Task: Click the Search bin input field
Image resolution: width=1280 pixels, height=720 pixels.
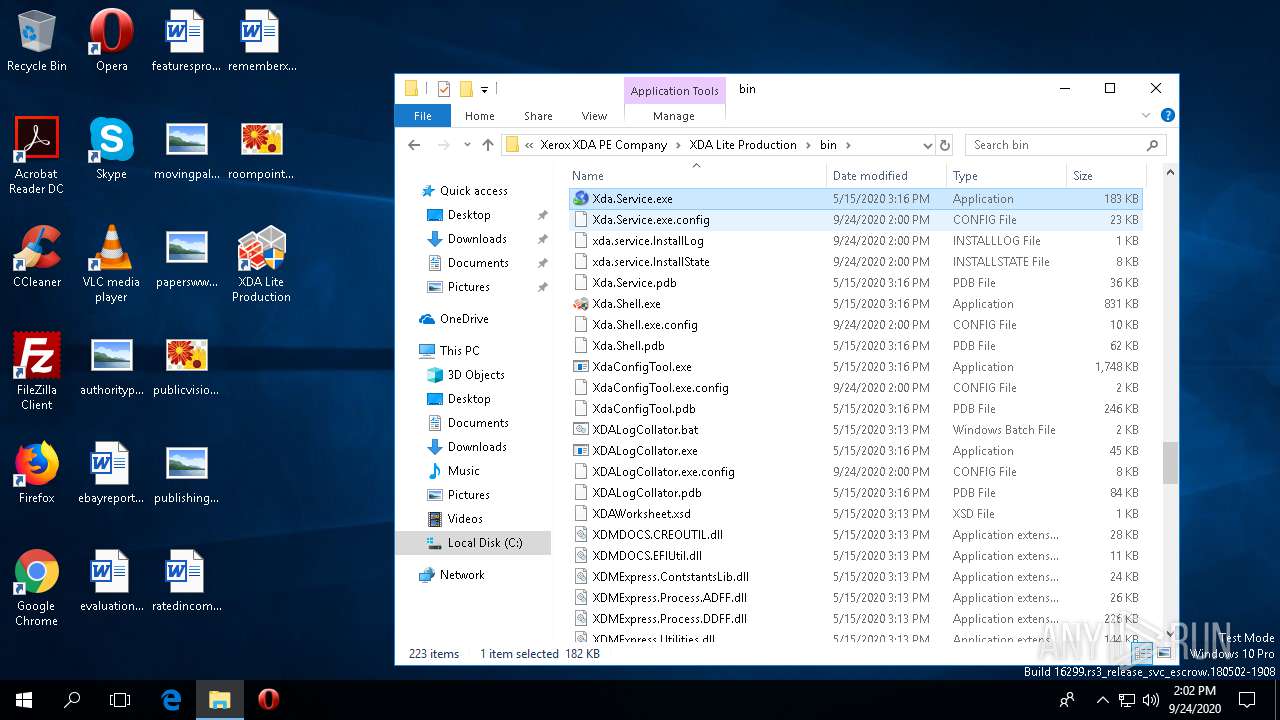Action: click(1066, 145)
